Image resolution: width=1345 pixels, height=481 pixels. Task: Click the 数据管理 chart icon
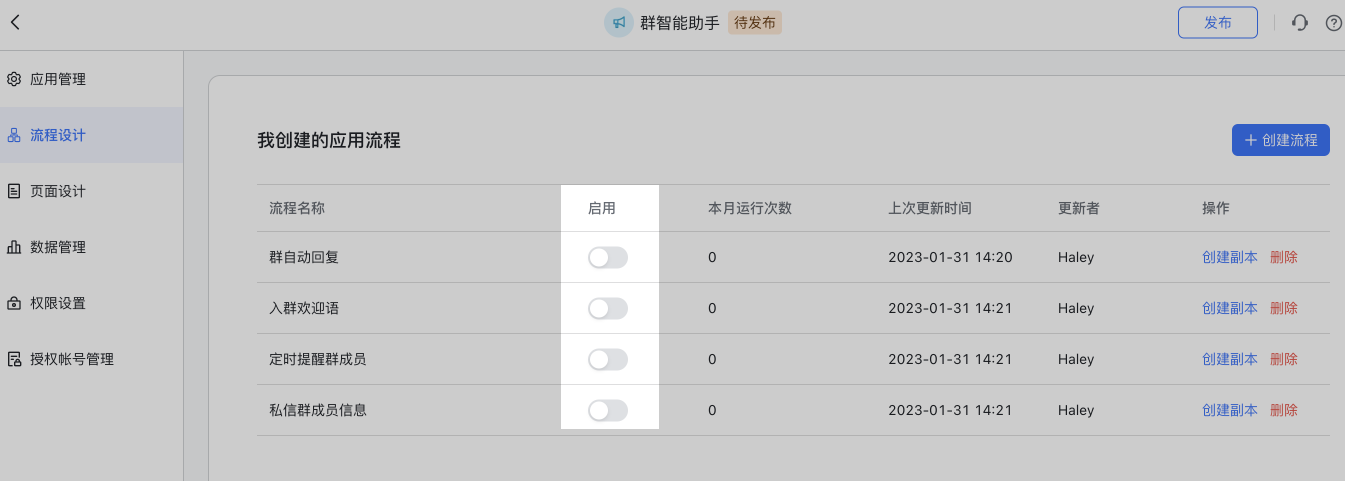[14, 247]
